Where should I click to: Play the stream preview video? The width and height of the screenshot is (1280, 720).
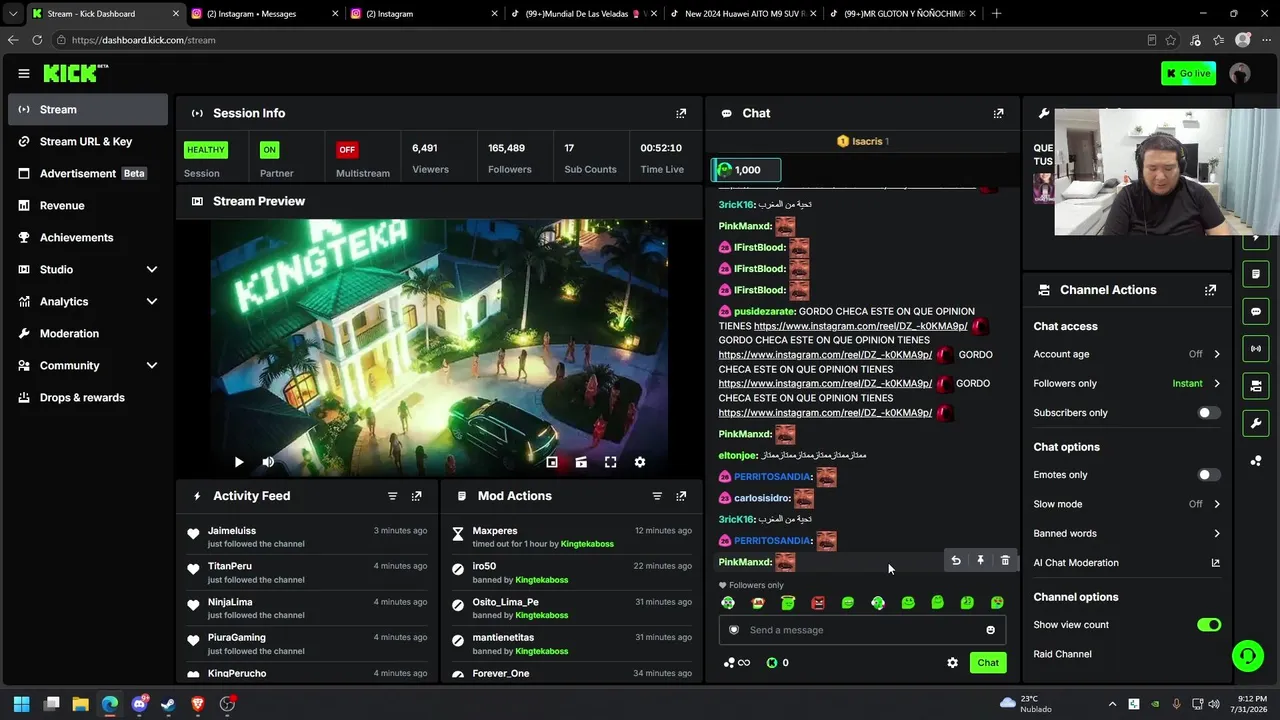239,462
